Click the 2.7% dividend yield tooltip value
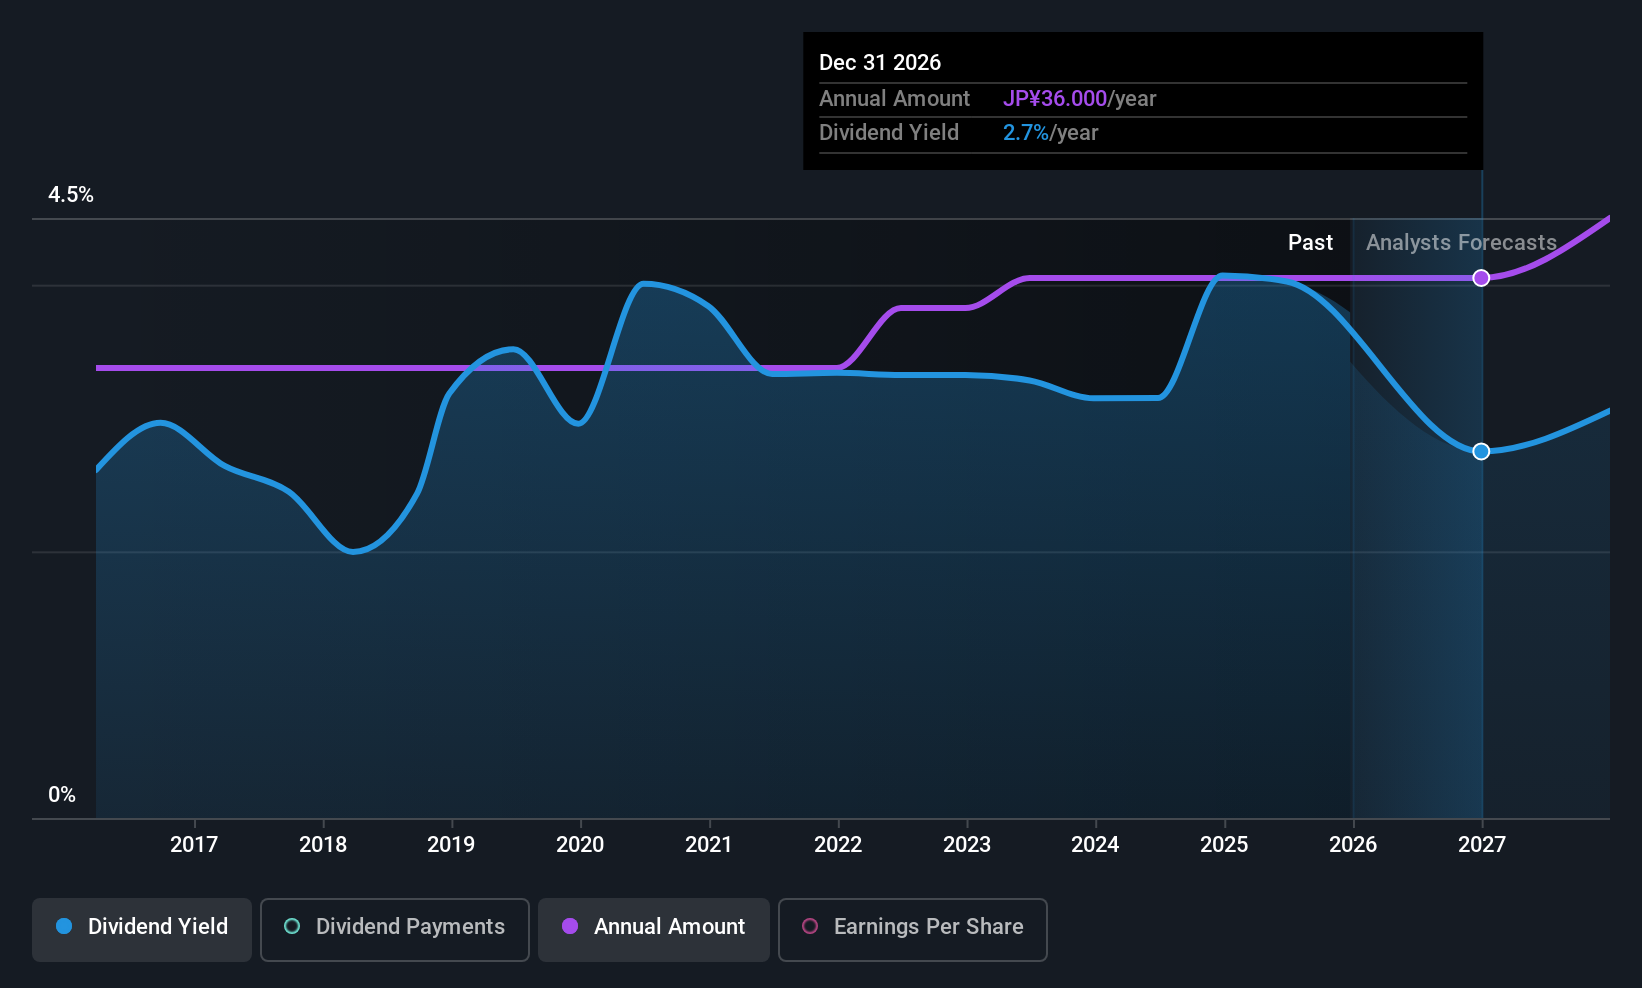The image size is (1642, 988). pyautogui.click(x=1026, y=132)
